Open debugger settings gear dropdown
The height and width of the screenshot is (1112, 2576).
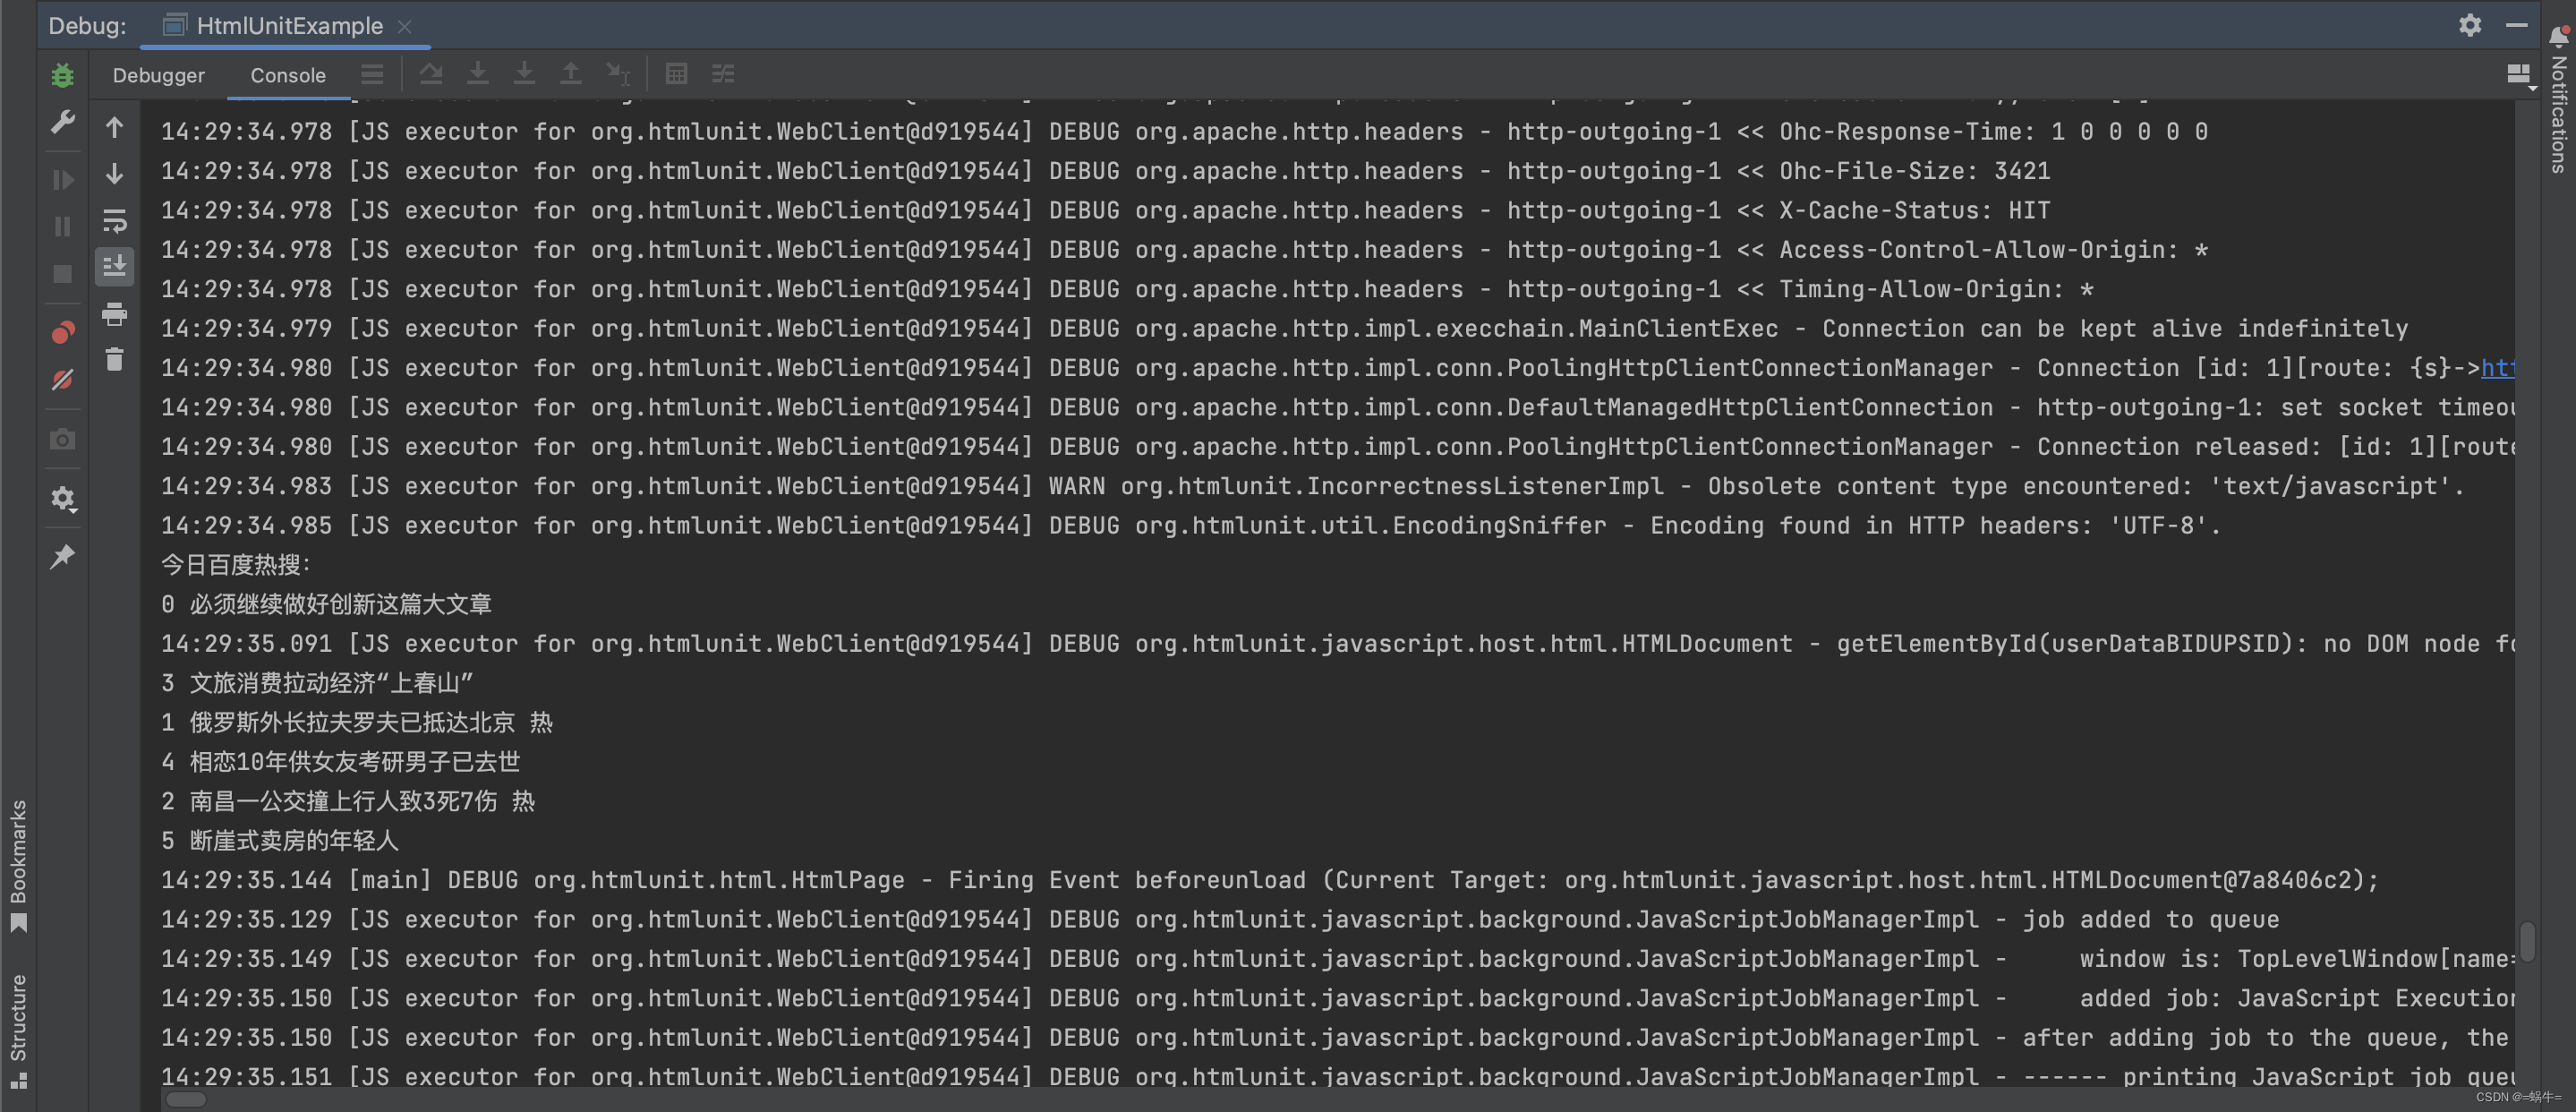(62, 498)
